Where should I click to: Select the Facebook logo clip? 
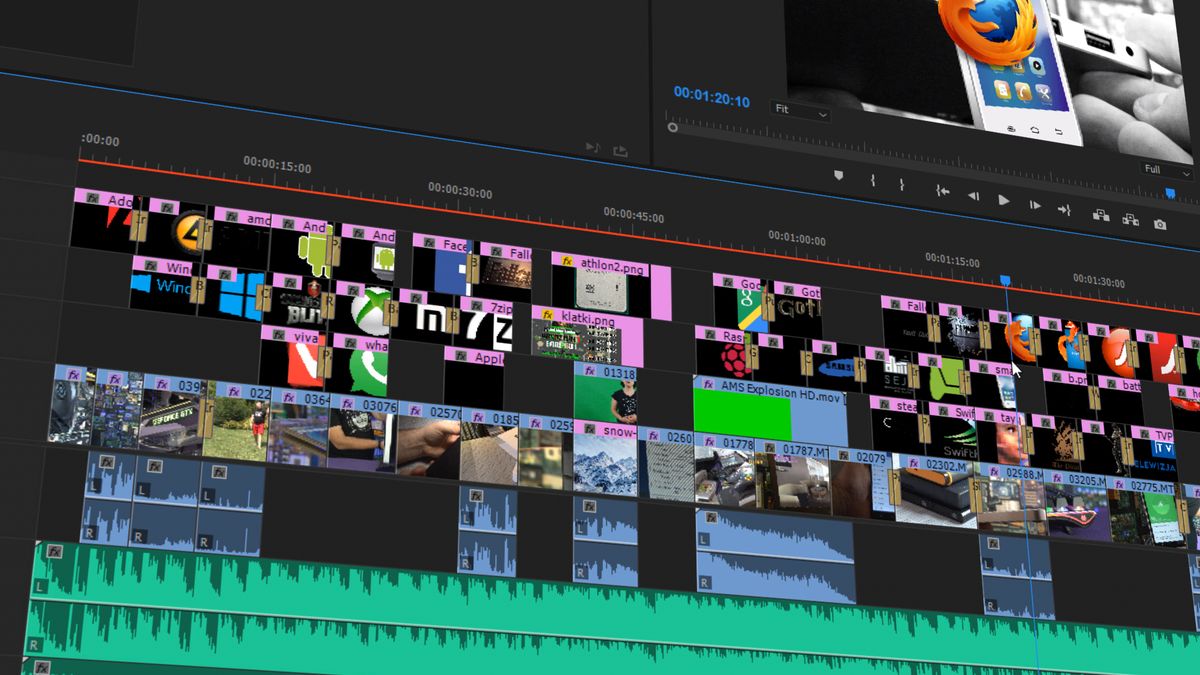click(442, 266)
